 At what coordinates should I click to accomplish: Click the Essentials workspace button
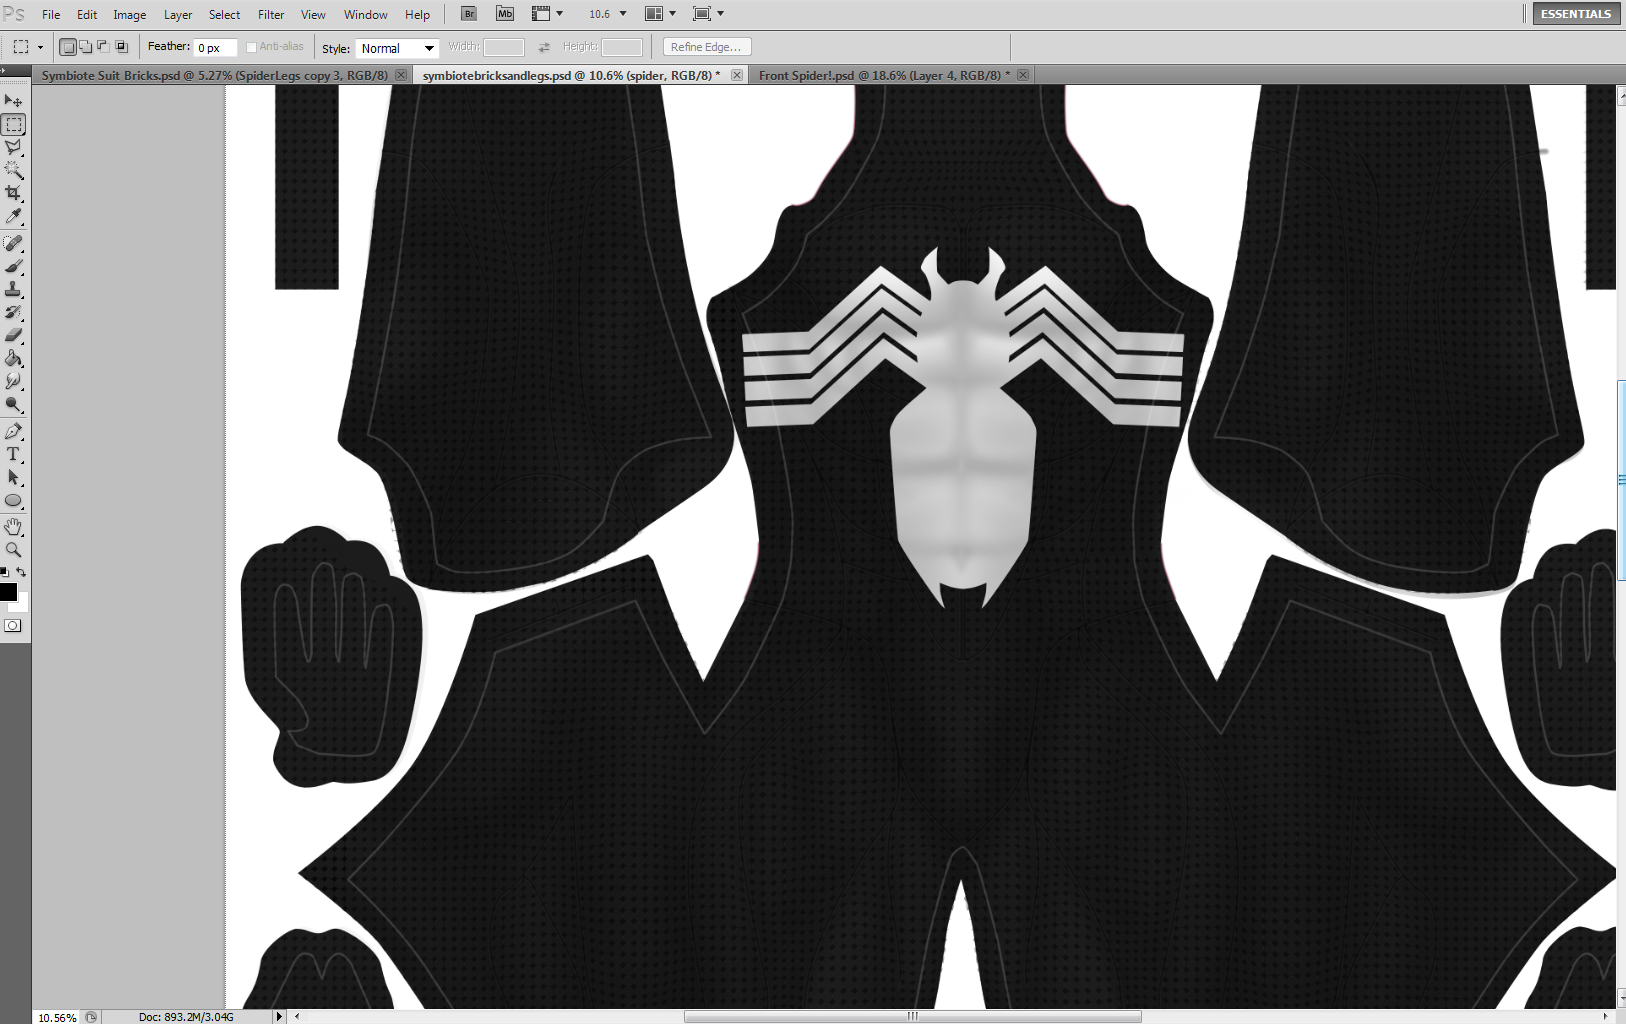point(1576,13)
